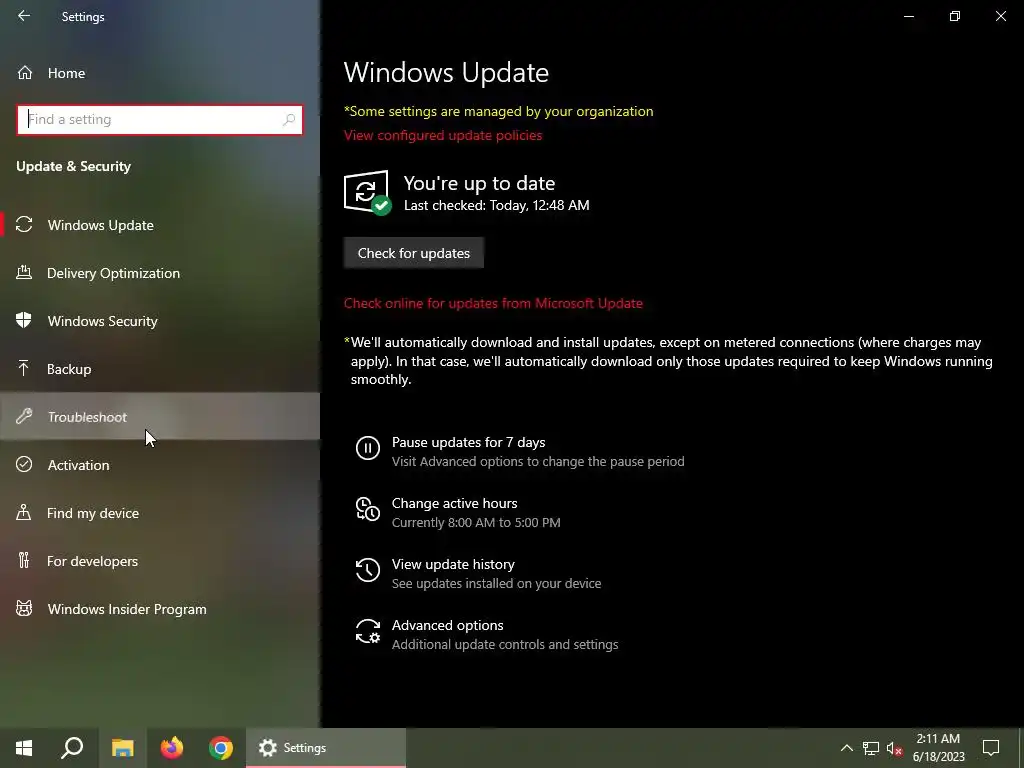Open the Troubleshoot page
Image resolution: width=1024 pixels, height=768 pixels.
(x=160, y=417)
